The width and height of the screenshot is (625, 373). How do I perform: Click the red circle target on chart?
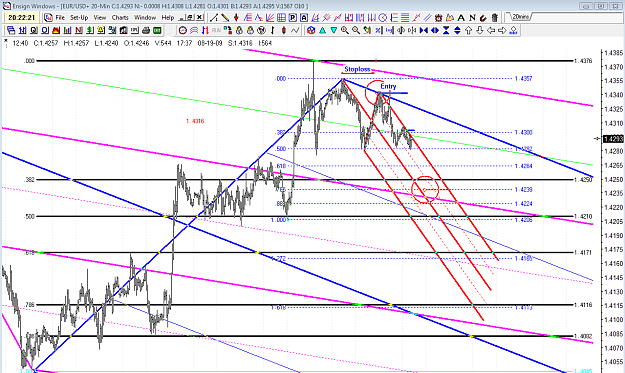click(425, 190)
